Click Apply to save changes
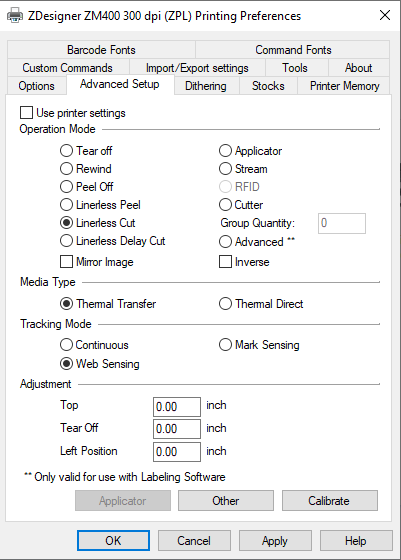Screen dimensions: 401x560 click(275, 541)
